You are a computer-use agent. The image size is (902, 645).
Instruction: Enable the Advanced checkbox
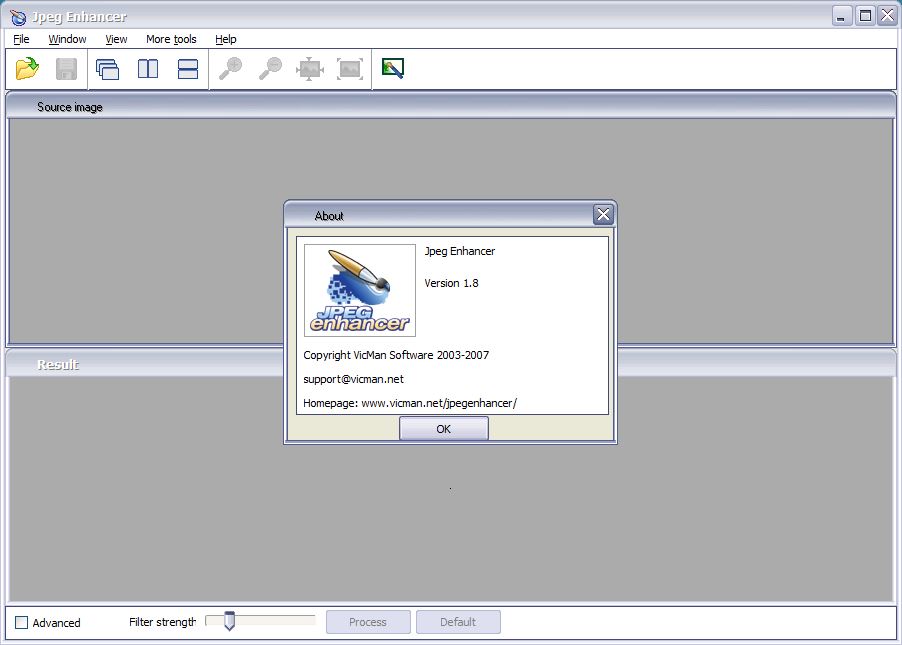click(21, 623)
